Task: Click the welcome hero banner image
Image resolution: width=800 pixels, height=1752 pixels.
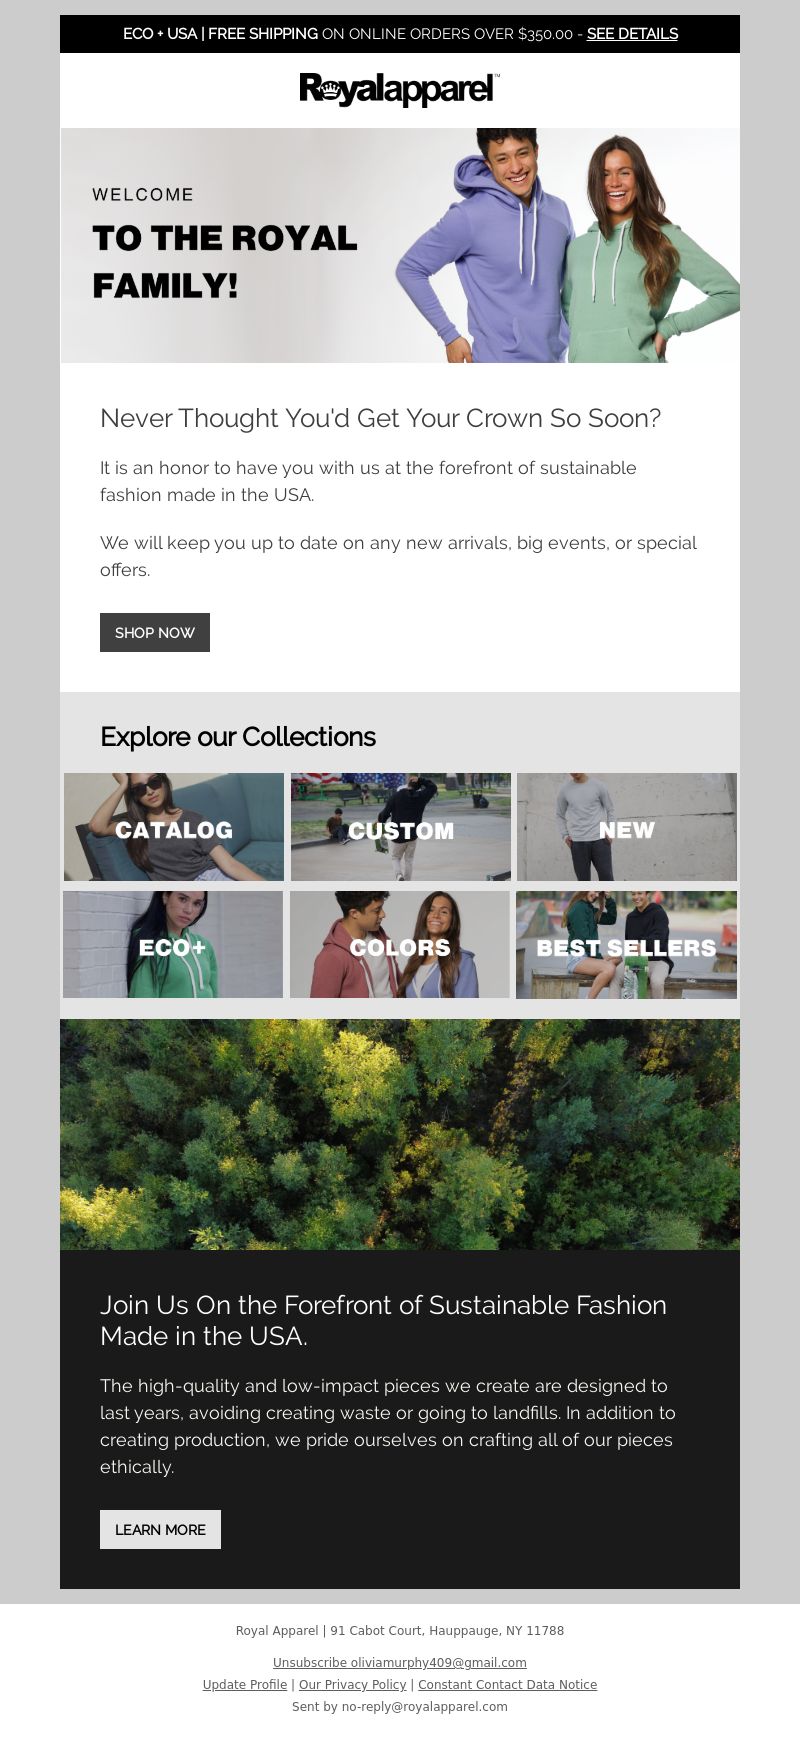Action: 400,245
